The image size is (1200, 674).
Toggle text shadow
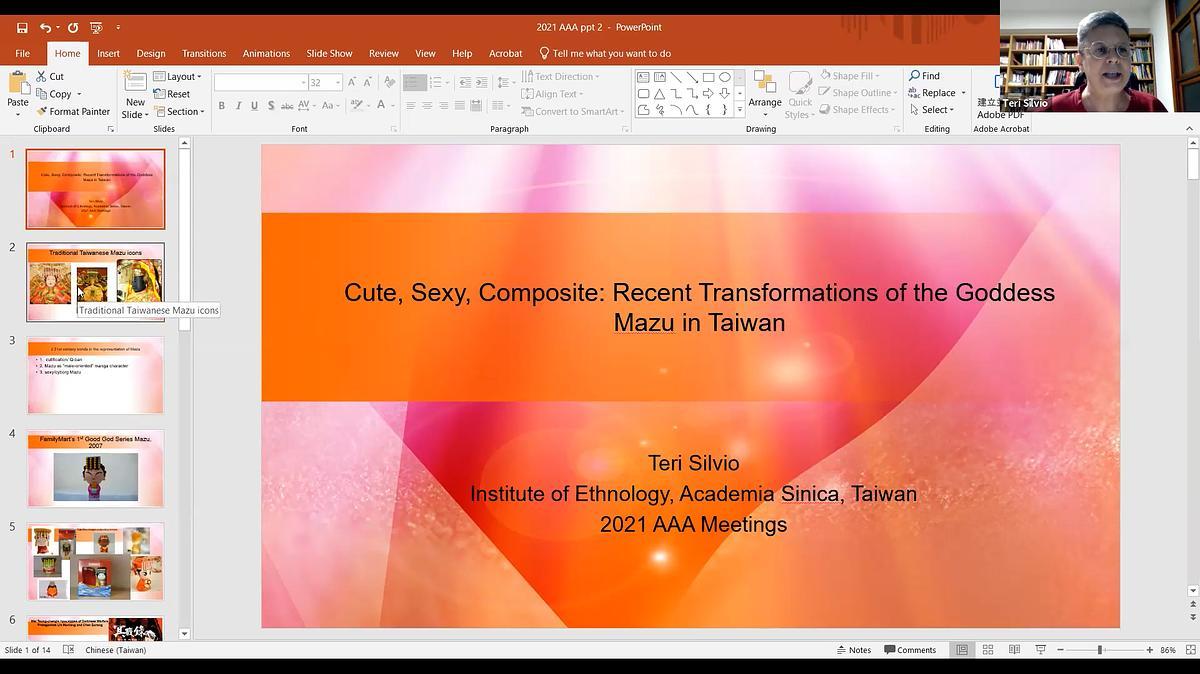tap(270, 105)
